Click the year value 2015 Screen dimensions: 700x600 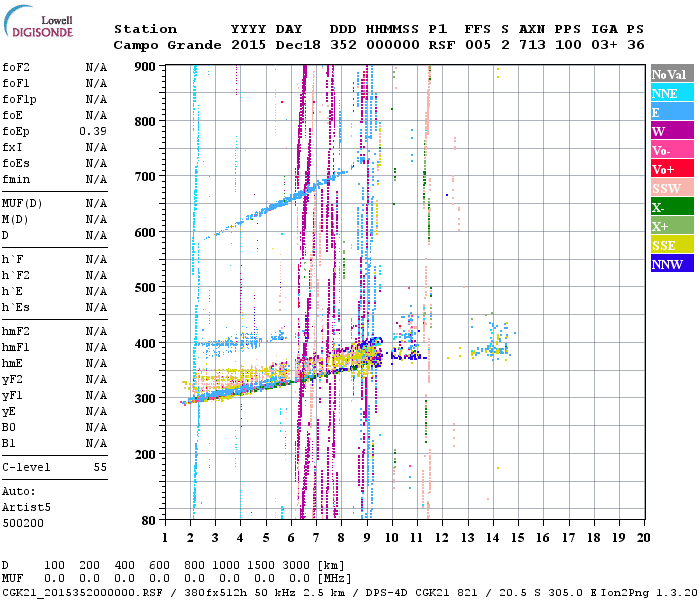click(x=248, y=45)
